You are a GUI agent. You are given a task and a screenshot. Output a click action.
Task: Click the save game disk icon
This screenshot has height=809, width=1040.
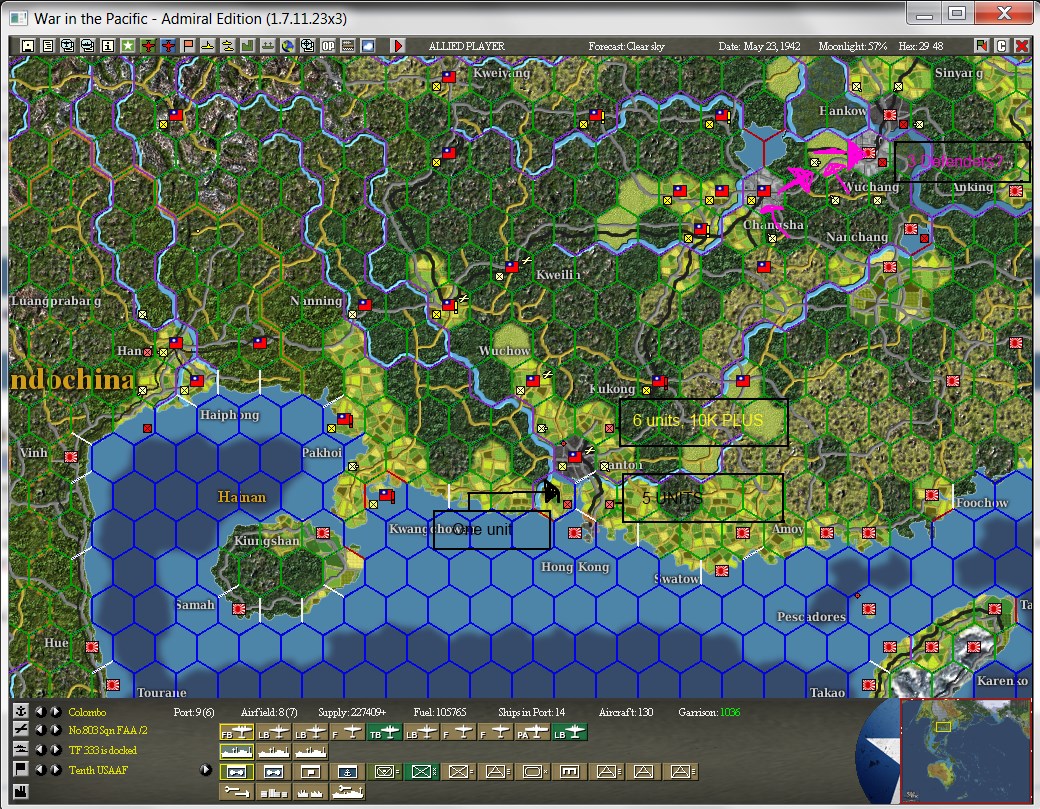[x=28, y=46]
